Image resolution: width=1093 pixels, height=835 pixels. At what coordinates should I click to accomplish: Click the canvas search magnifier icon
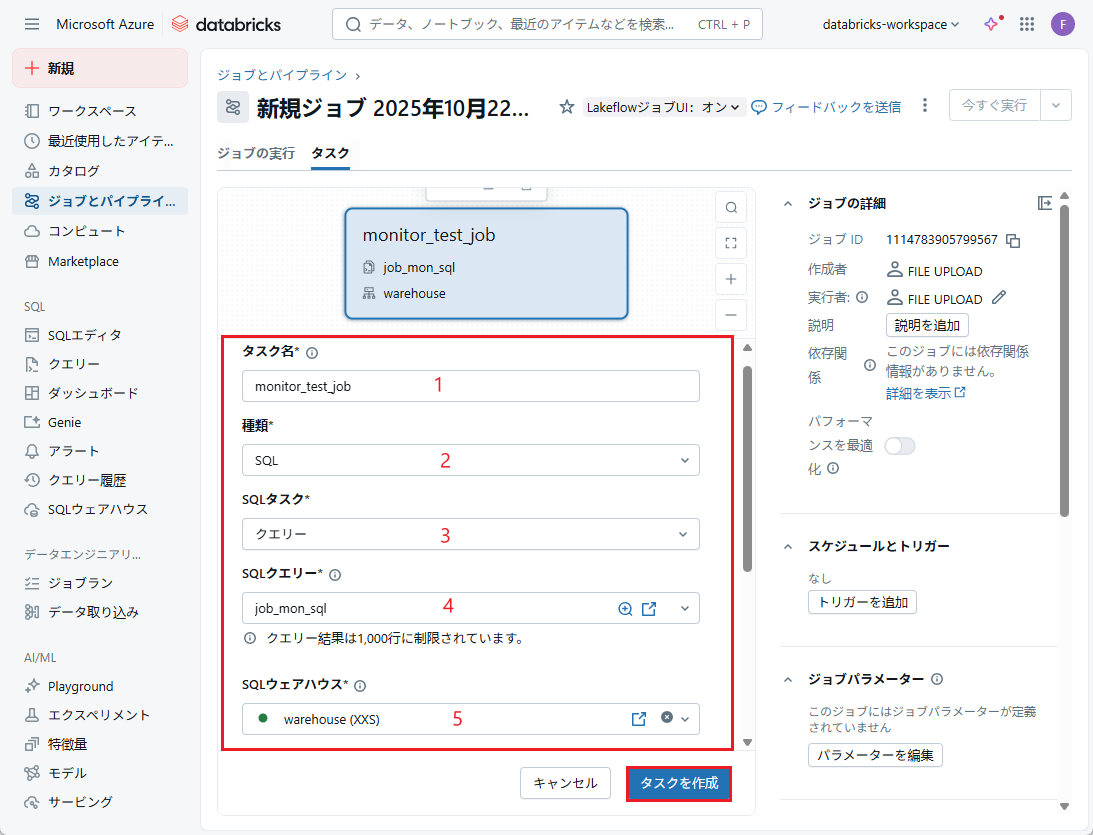pos(731,208)
